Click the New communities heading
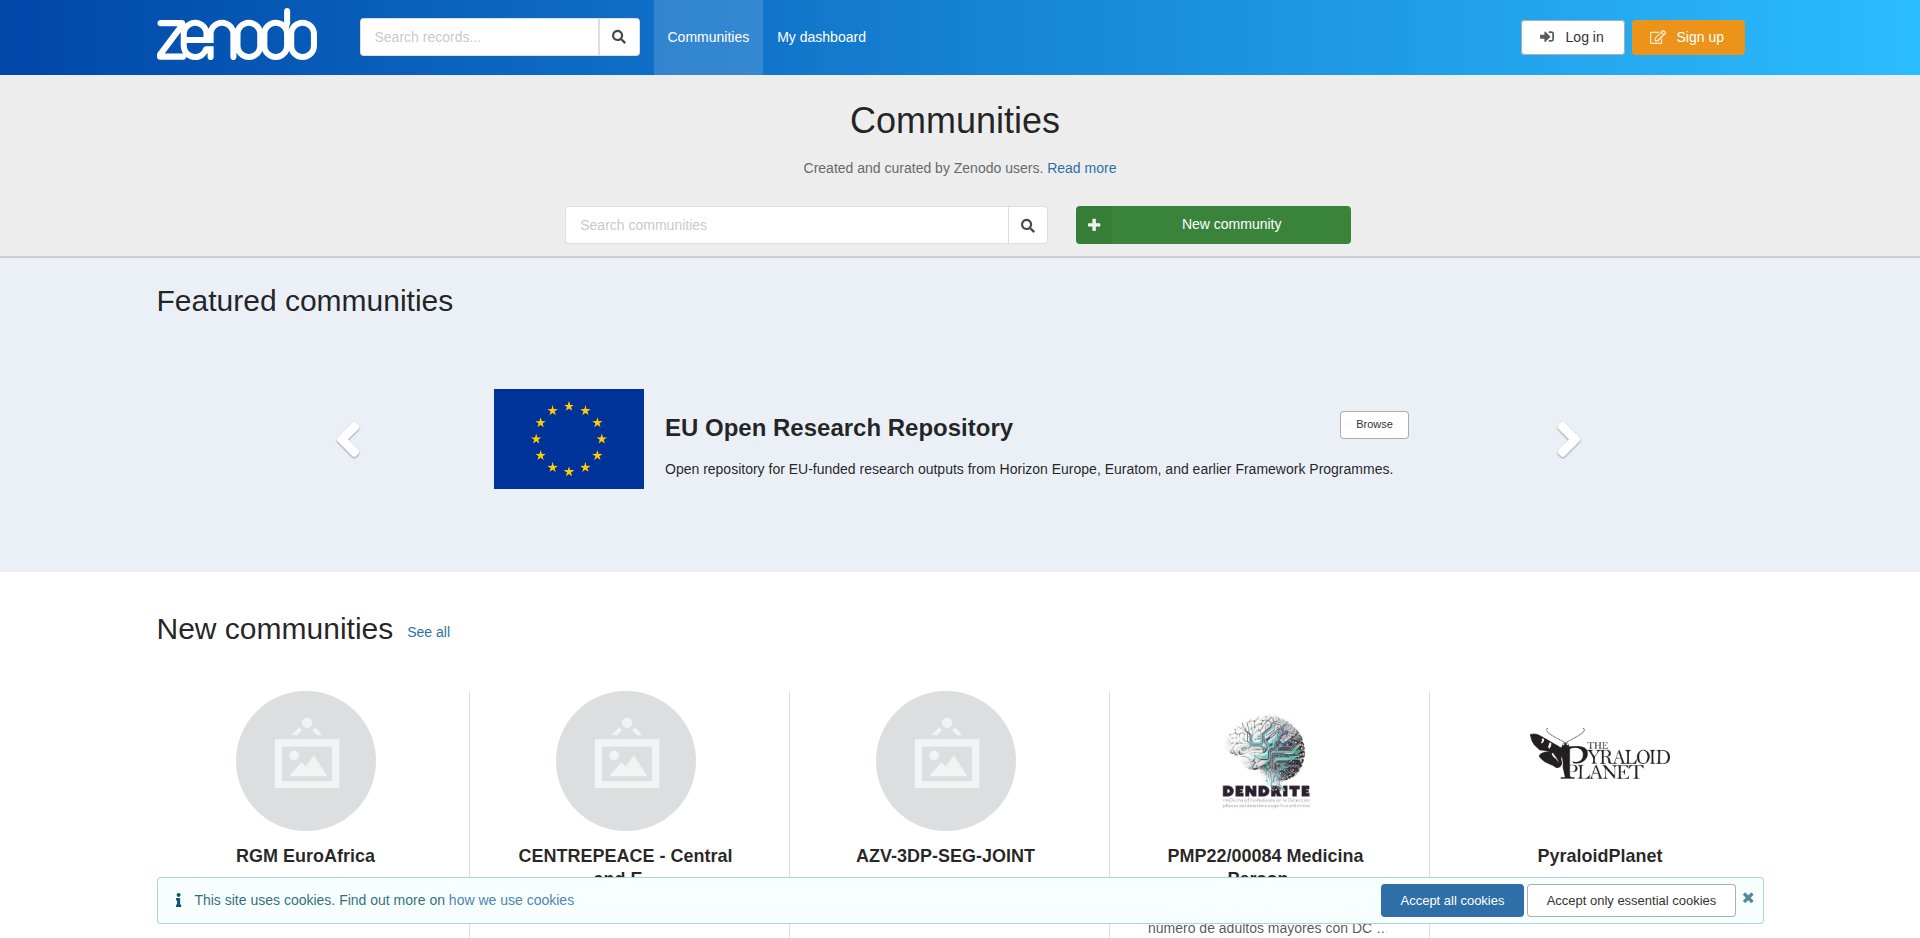The image size is (1920, 938). click(275, 629)
